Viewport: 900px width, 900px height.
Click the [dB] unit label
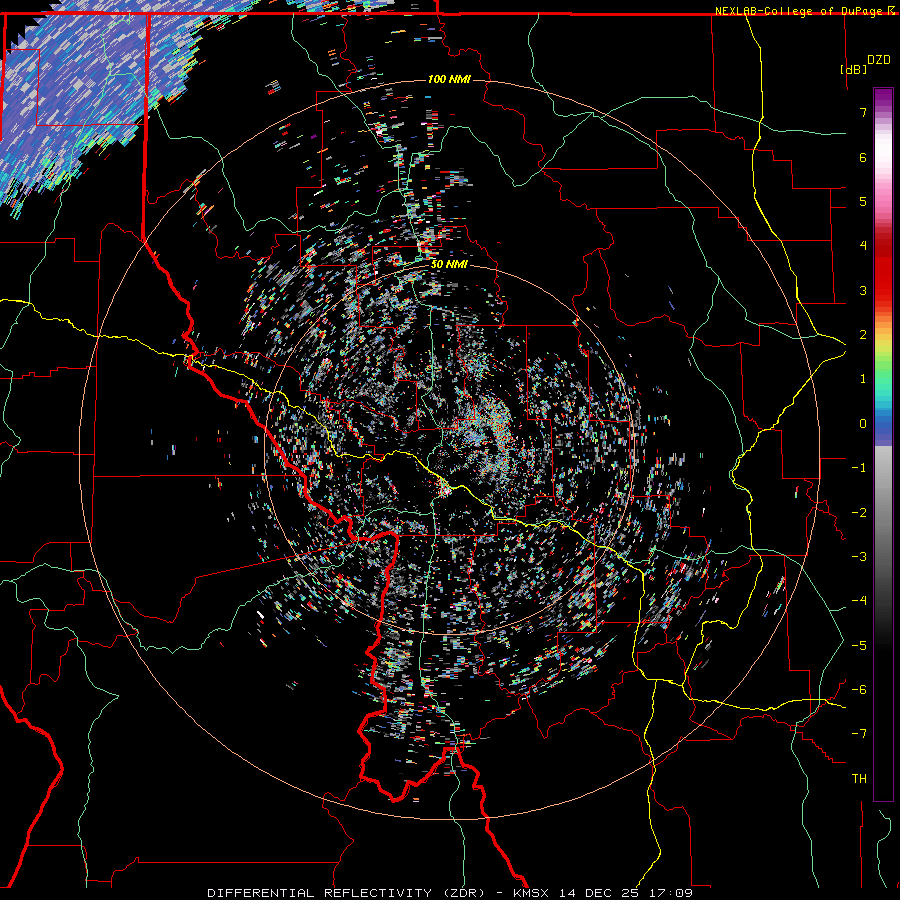(853, 69)
